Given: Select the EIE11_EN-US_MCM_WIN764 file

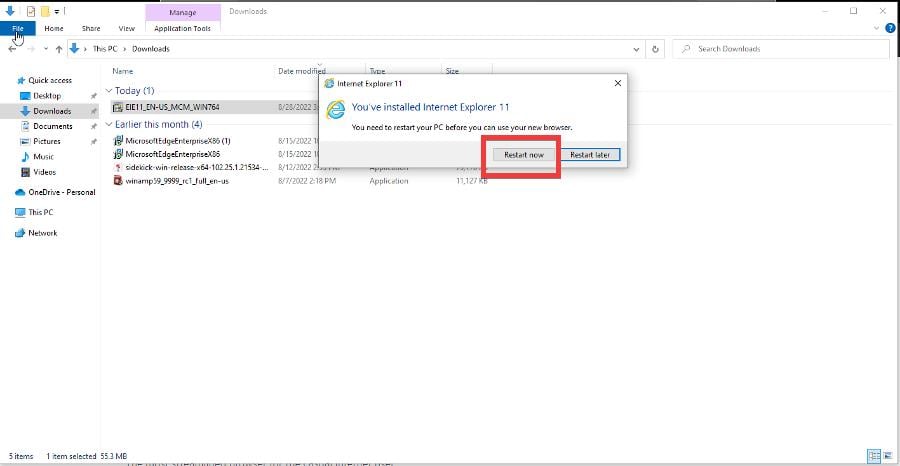Looking at the screenshot, I should click(x=172, y=107).
